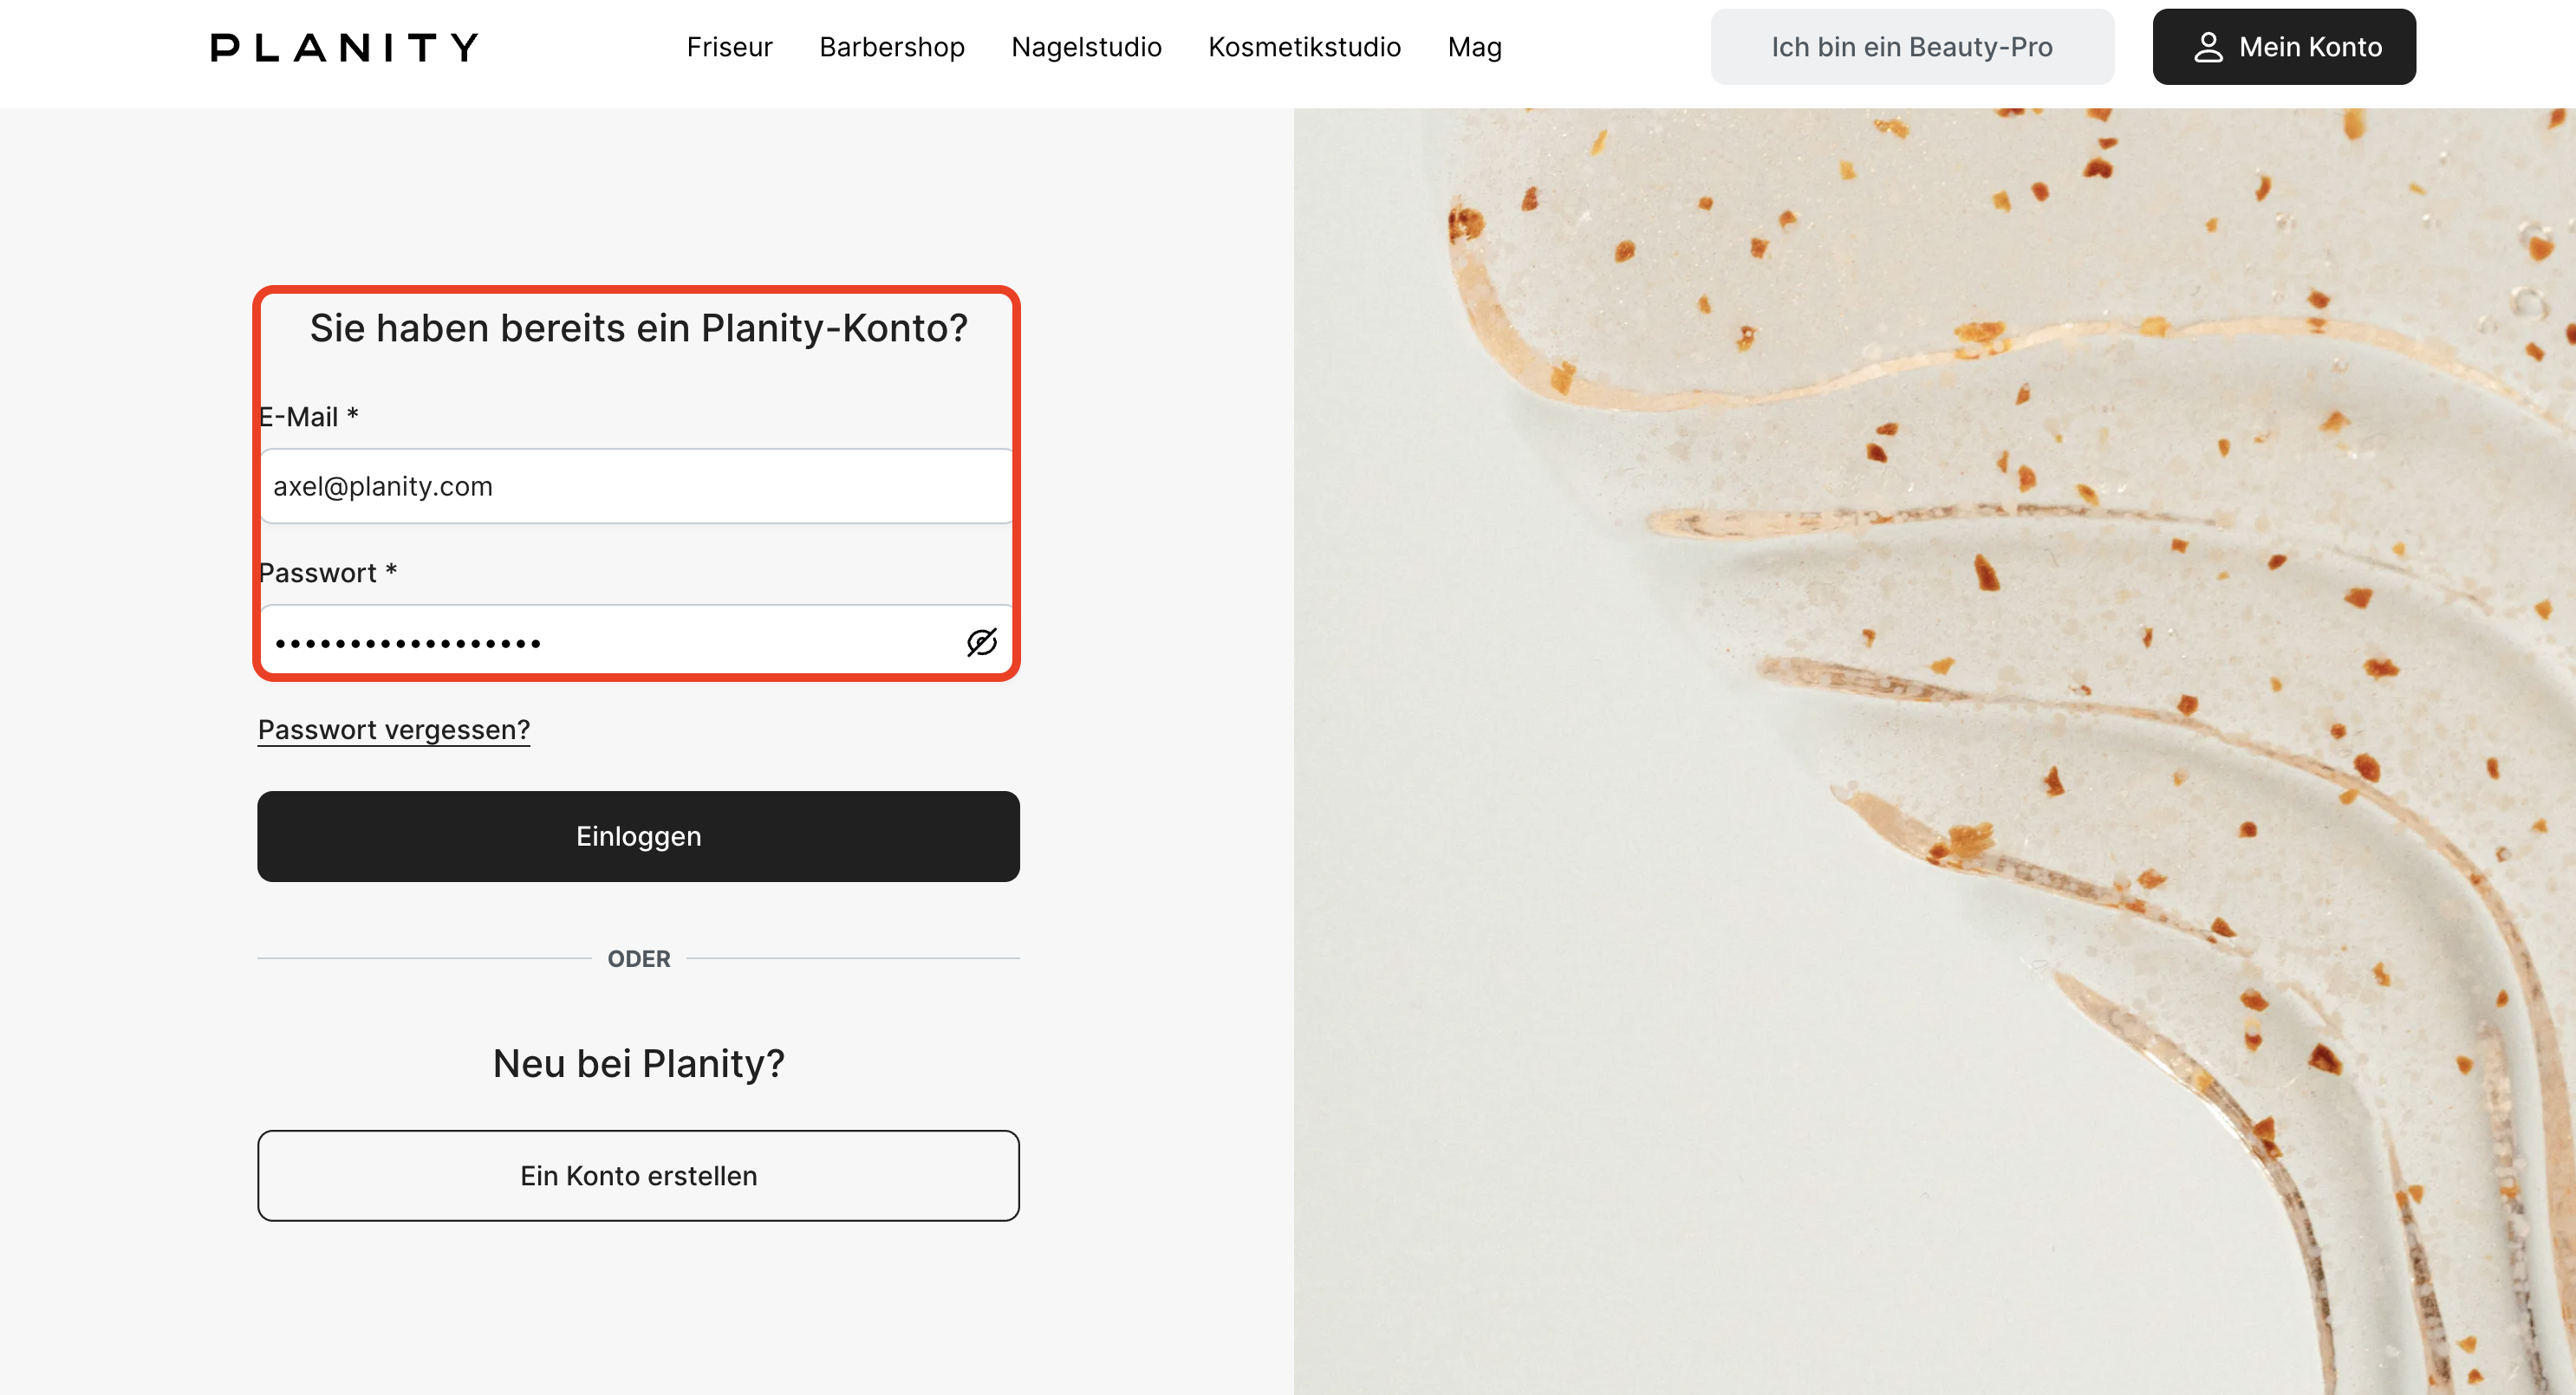Toggle password visibility with the eye icon
This screenshot has height=1395, width=2576.
pyautogui.click(x=981, y=642)
